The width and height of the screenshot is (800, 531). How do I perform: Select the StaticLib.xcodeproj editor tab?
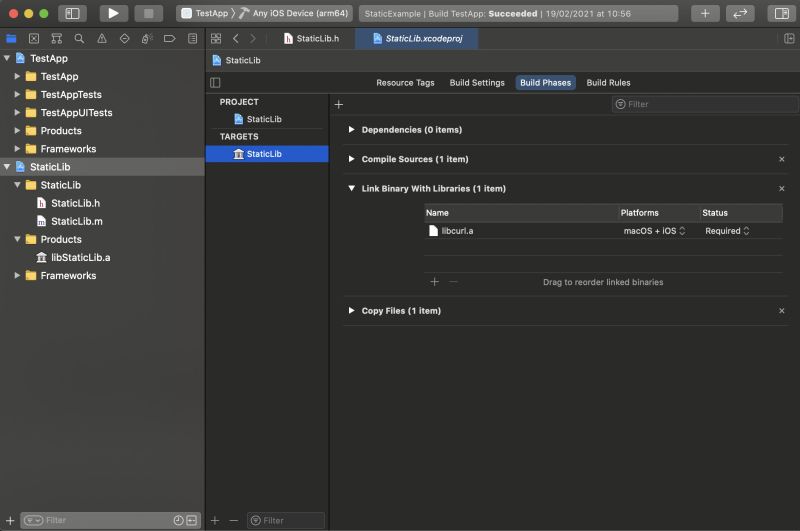(417, 38)
